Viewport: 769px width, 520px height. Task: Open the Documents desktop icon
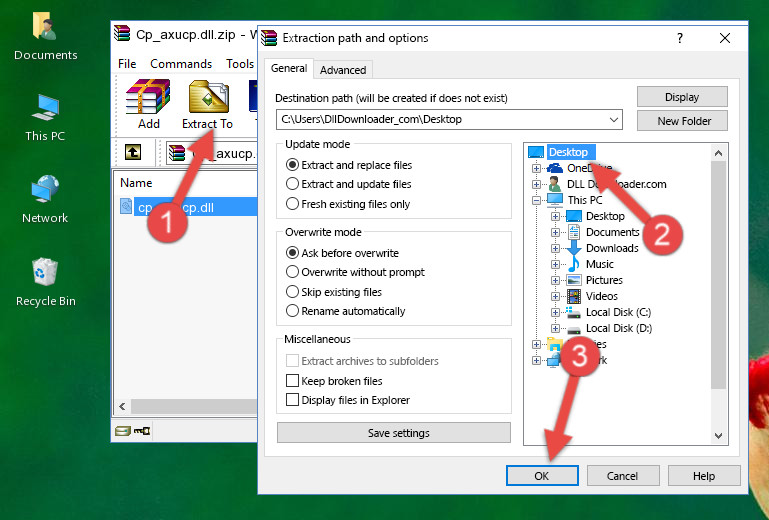45,37
